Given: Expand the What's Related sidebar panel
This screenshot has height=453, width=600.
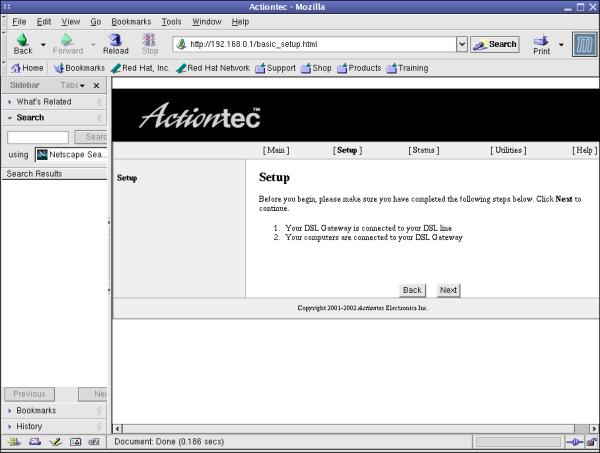Looking at the screenshot, I should tap(54, 102).
